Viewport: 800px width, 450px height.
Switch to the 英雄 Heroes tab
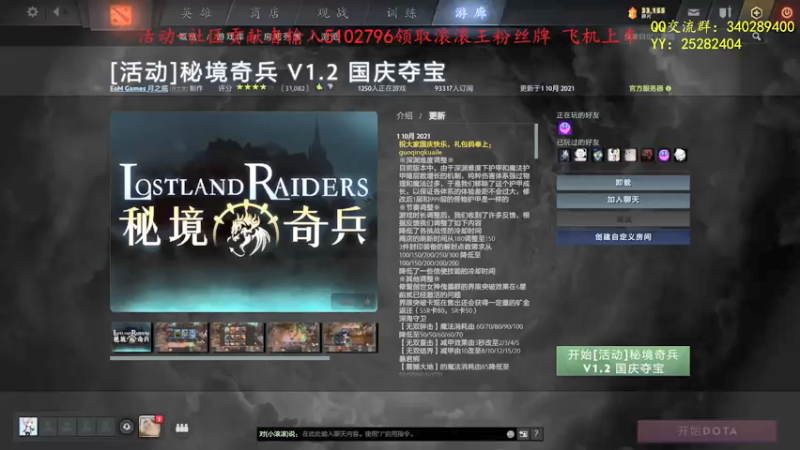196,13
